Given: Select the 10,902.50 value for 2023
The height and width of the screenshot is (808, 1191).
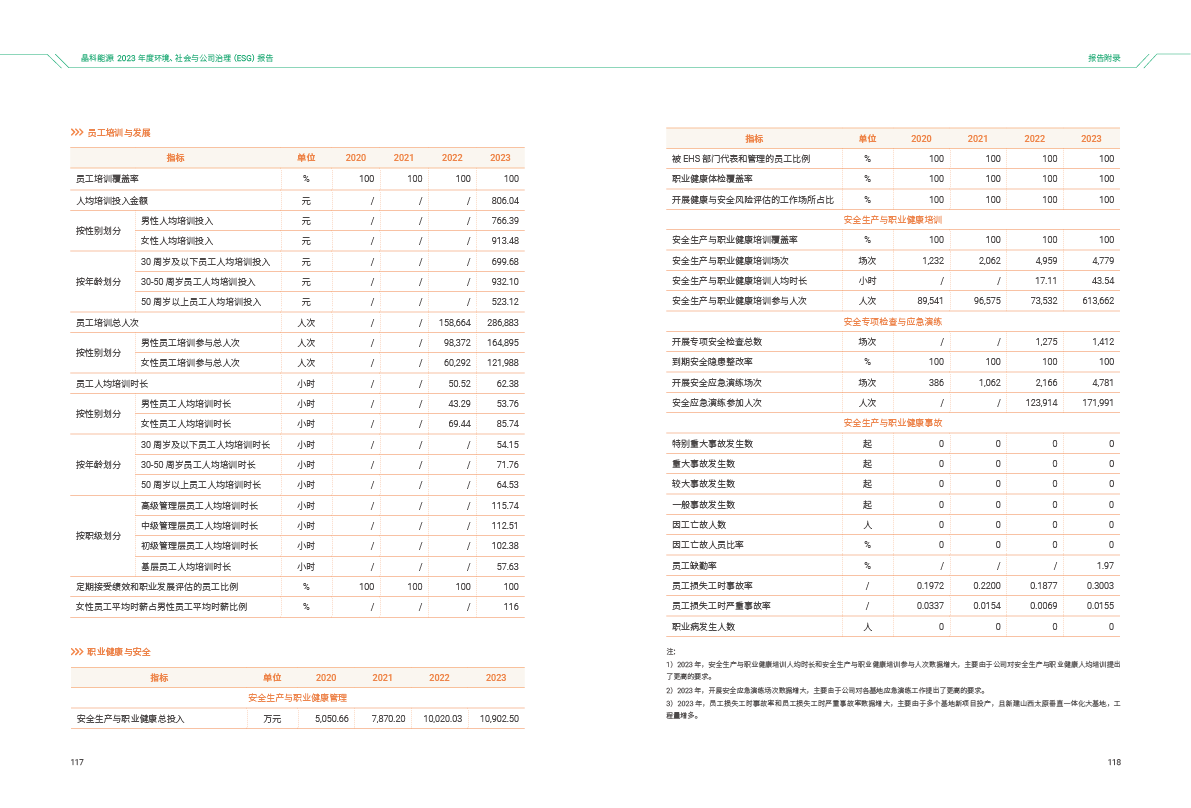Looking at the screenshot, I should tap(499, 719).
